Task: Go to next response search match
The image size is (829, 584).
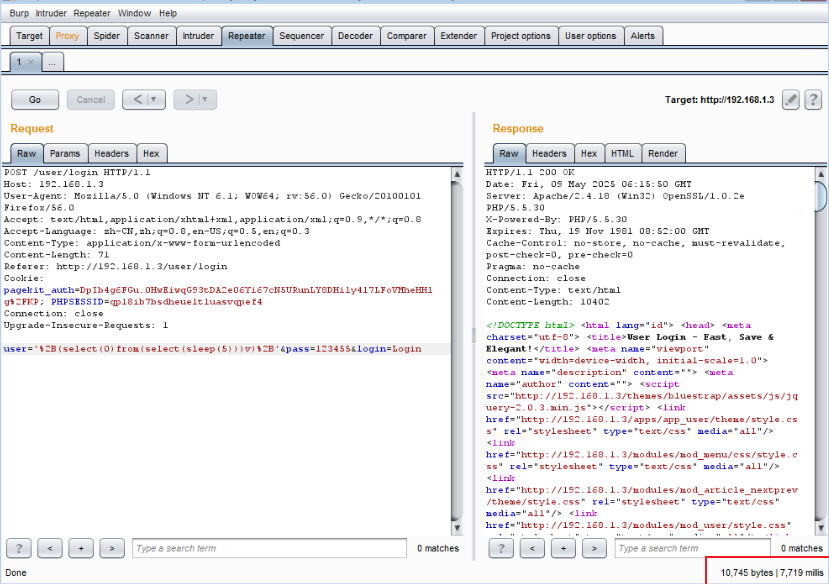Action: point(594,548)
